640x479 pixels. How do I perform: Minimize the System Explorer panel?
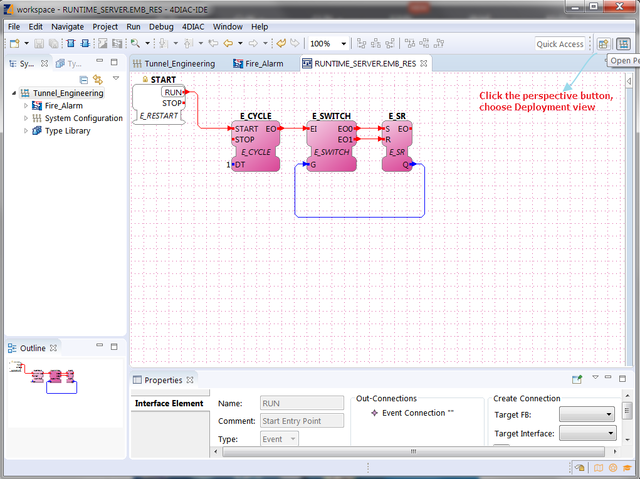coord(99,61)
